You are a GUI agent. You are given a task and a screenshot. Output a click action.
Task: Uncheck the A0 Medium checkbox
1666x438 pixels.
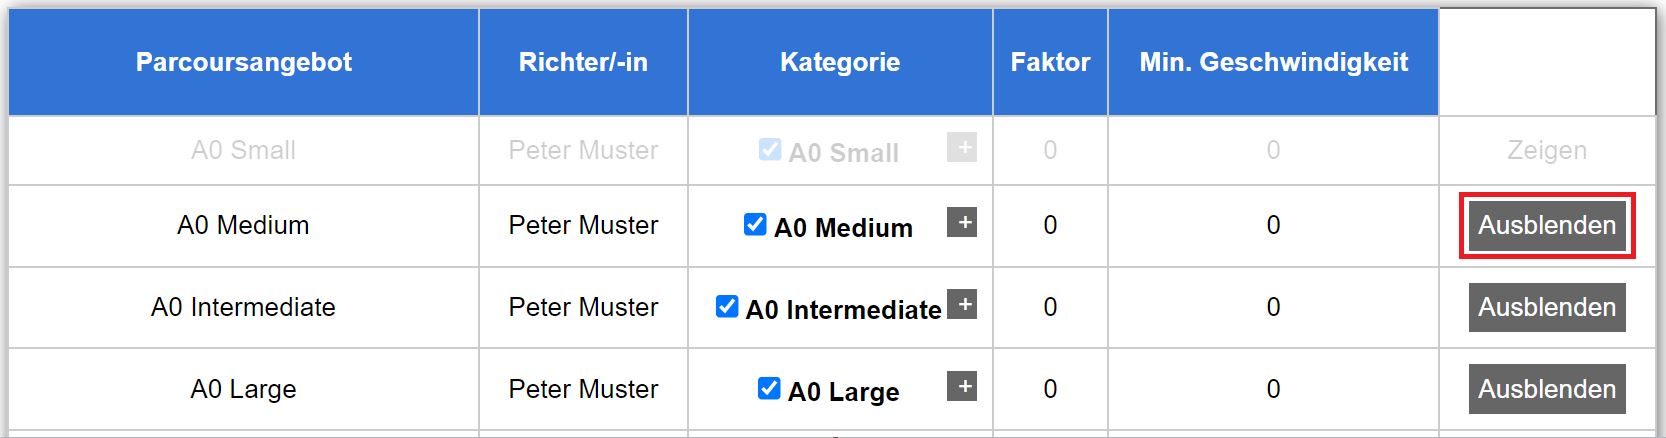[x=755, y=225]
